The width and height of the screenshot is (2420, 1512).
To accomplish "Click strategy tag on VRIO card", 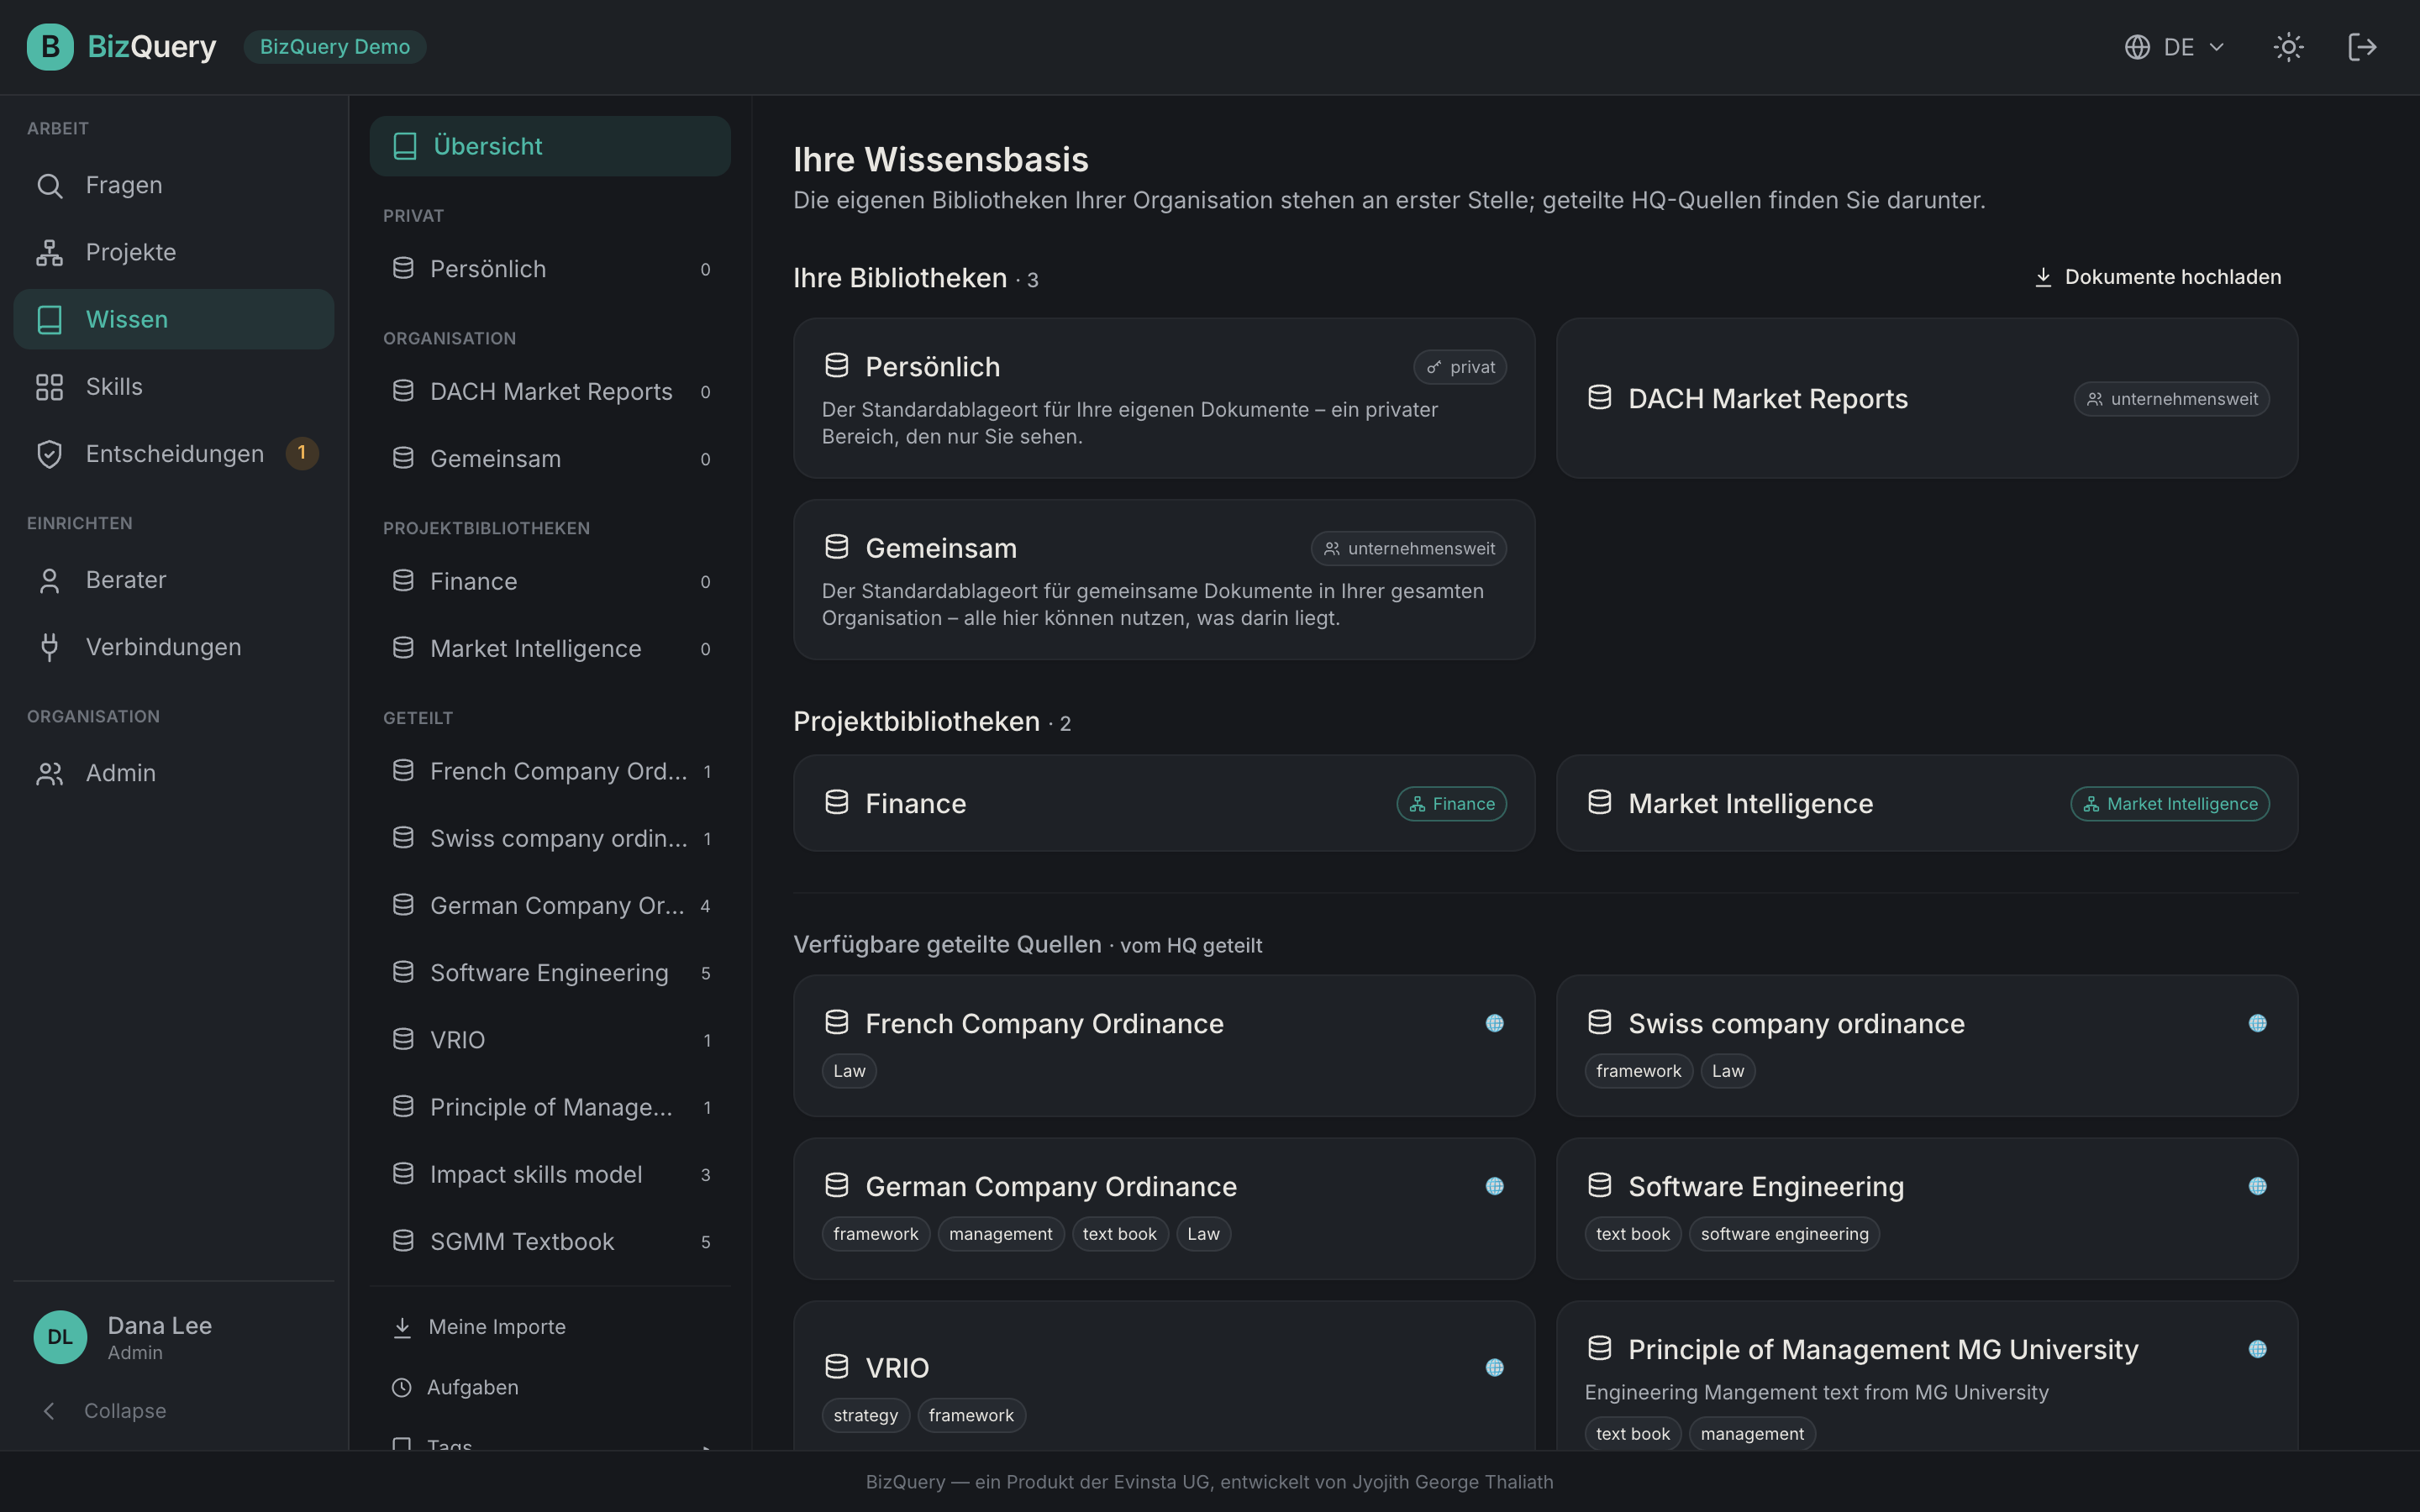I will pyautogui.click(x=865, y=1415).
